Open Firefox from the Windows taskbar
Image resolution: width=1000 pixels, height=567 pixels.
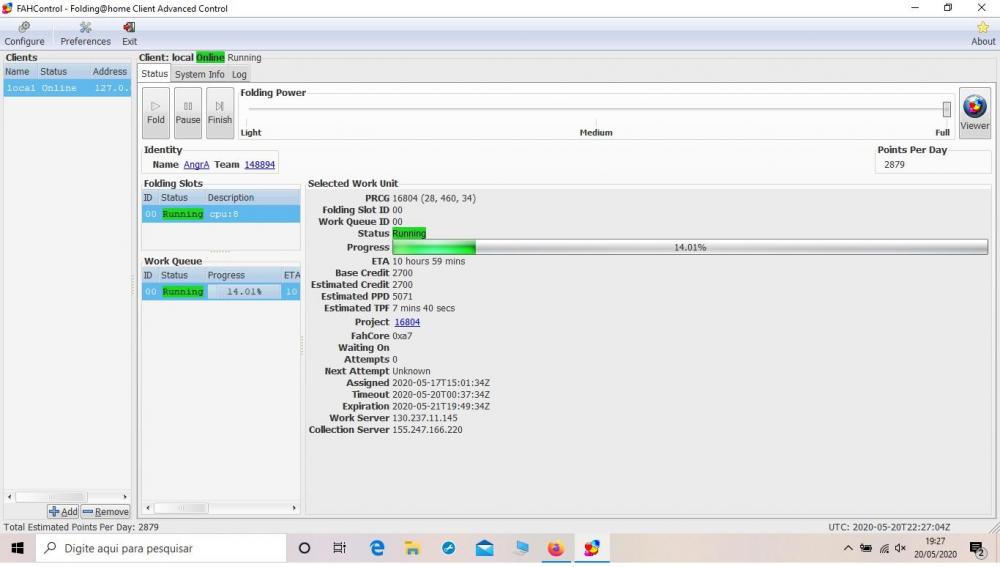point(555,548)
